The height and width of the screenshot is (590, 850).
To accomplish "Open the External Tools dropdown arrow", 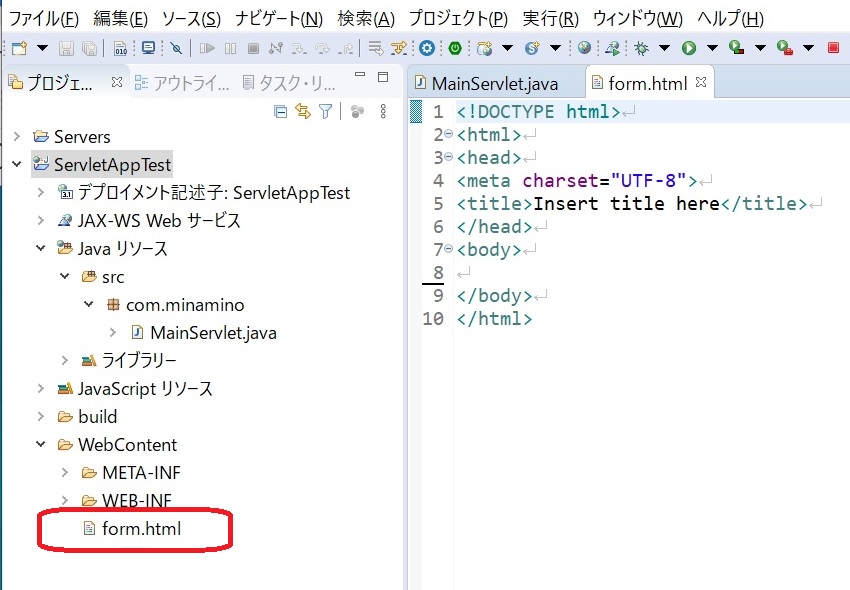I will 808,48.
